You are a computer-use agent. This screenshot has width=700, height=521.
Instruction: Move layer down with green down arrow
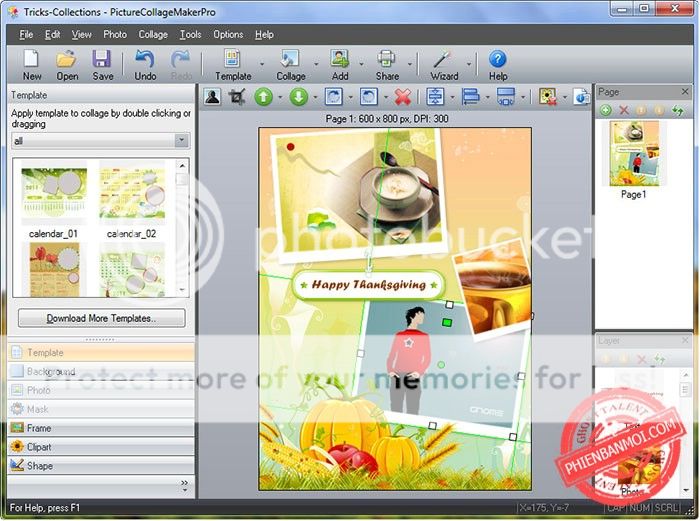pos(299,96)
